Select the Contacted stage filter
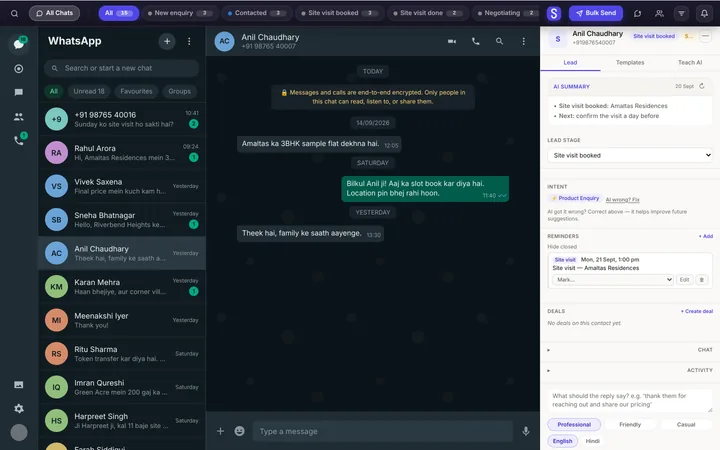The width and height of the screenshot is (720, 450). (256, 13)
